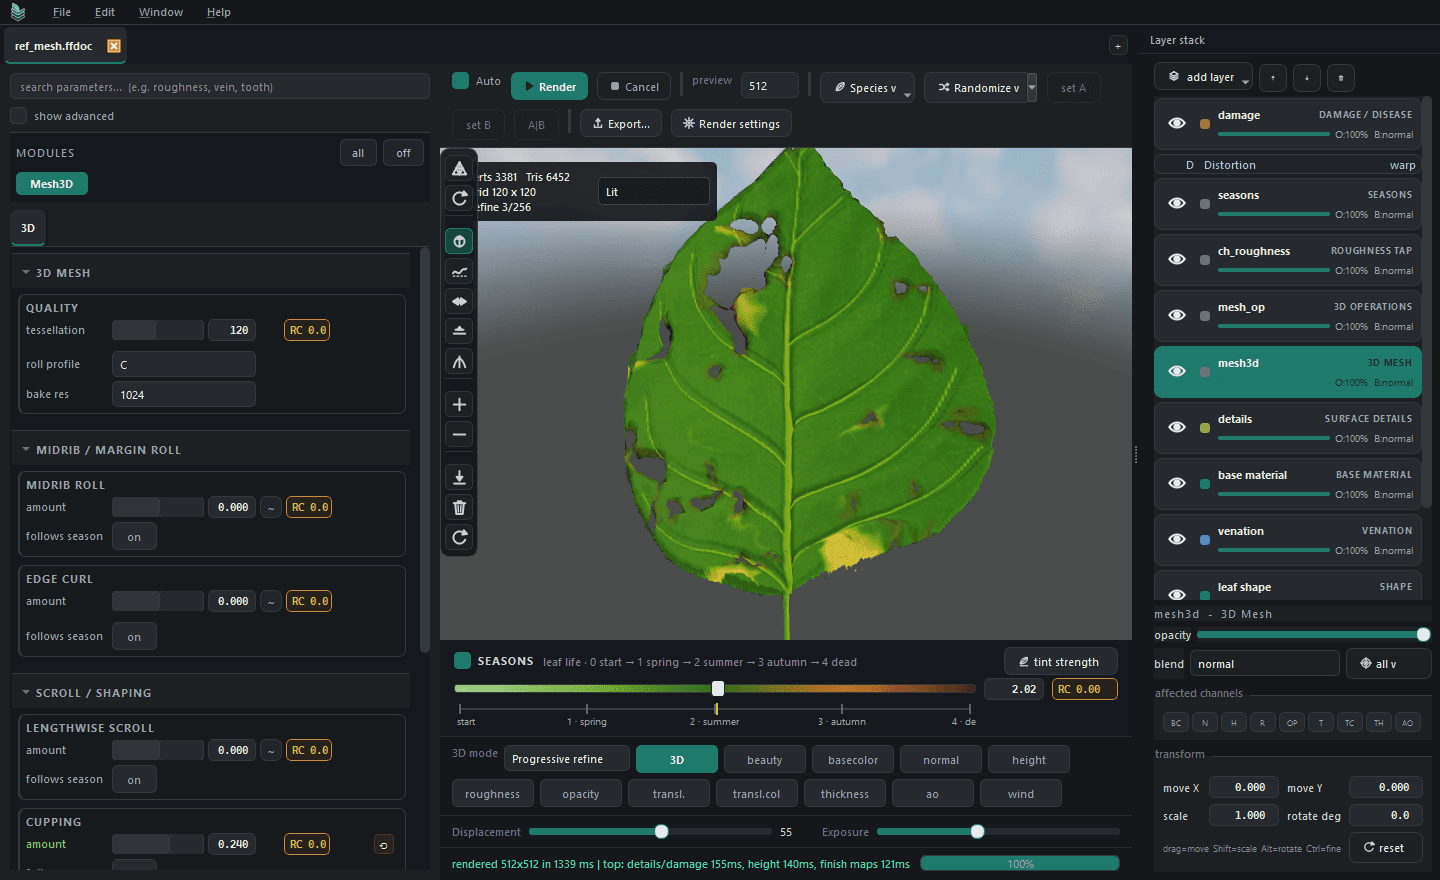Hide the mesh3d layer with its eye icon
Image resolution: width=1440 pixels, height=880 pixels.
coord(1177,371)
